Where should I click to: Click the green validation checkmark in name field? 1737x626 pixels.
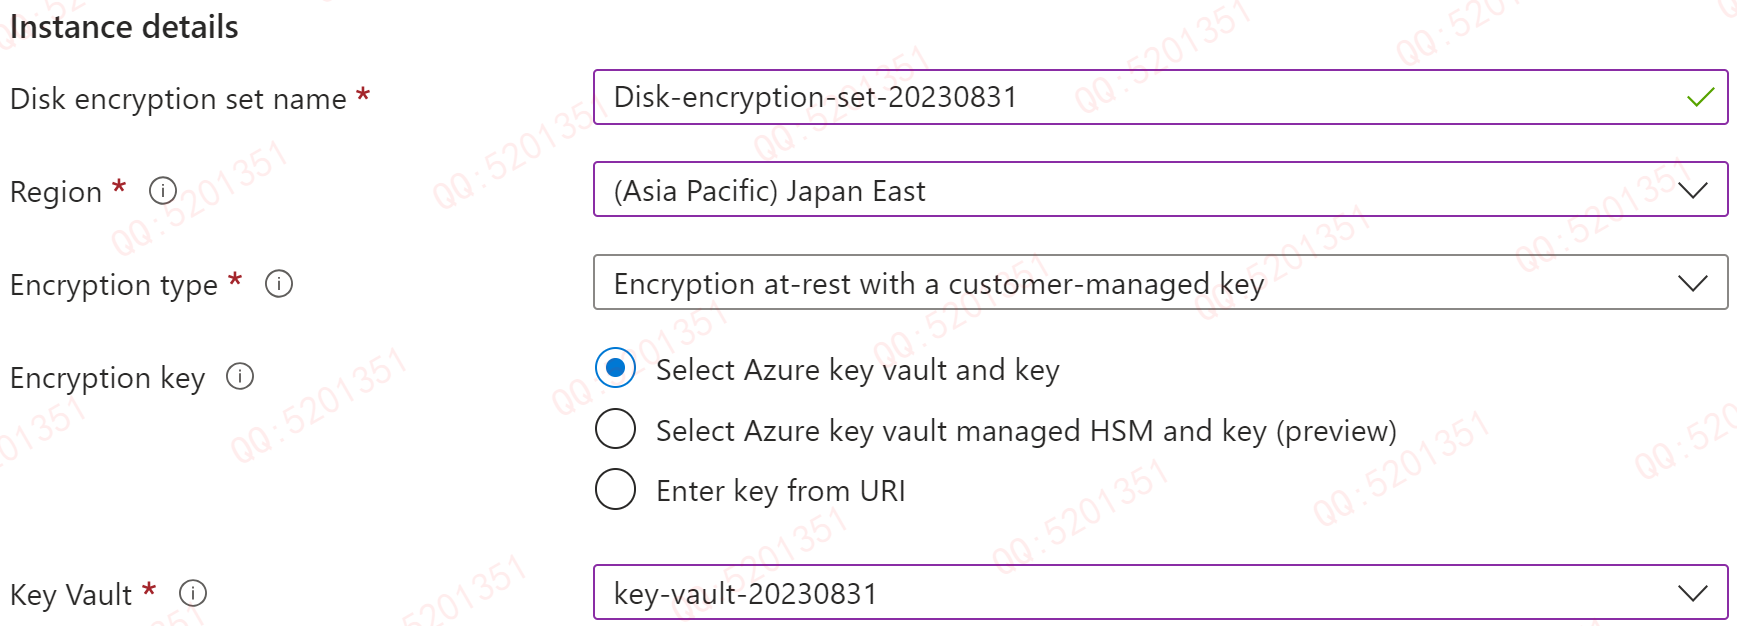coord(1700,97)
